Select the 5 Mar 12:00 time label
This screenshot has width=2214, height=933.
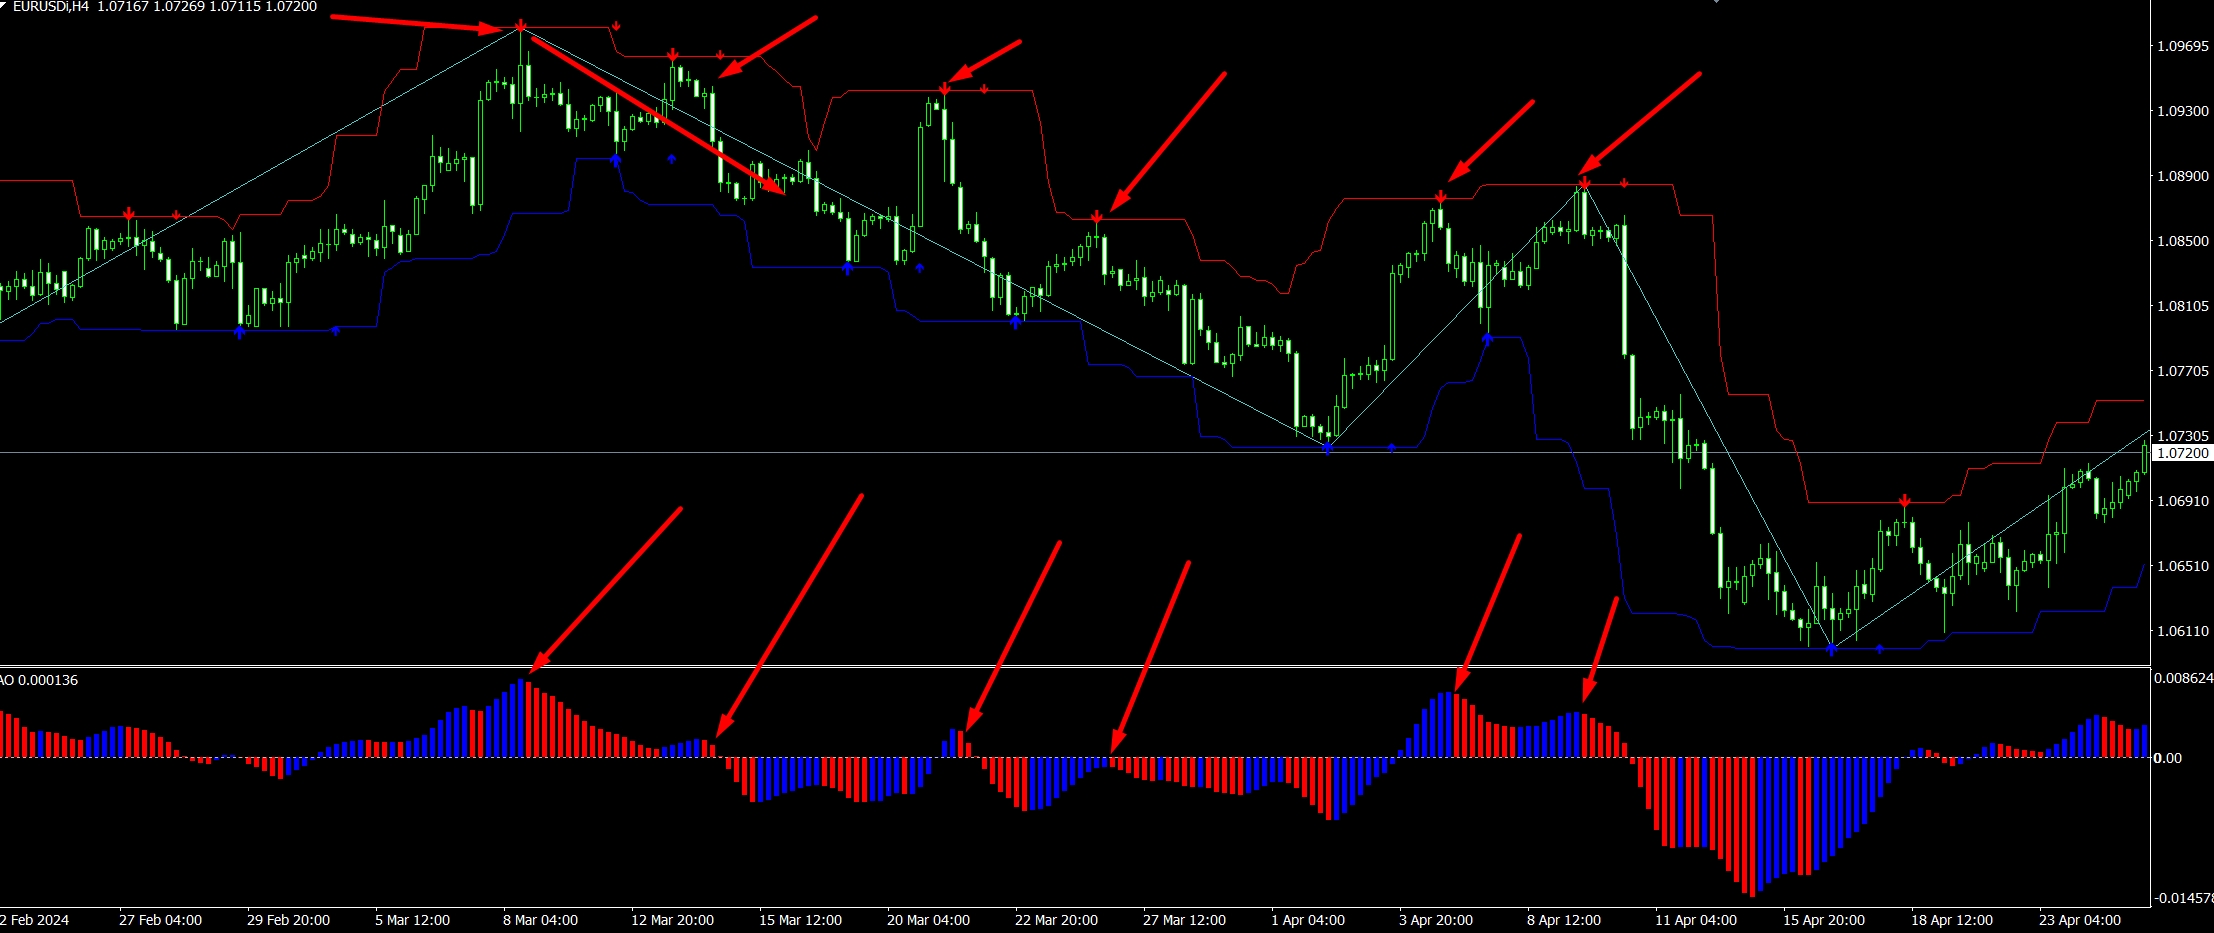(x=412, y=920)
